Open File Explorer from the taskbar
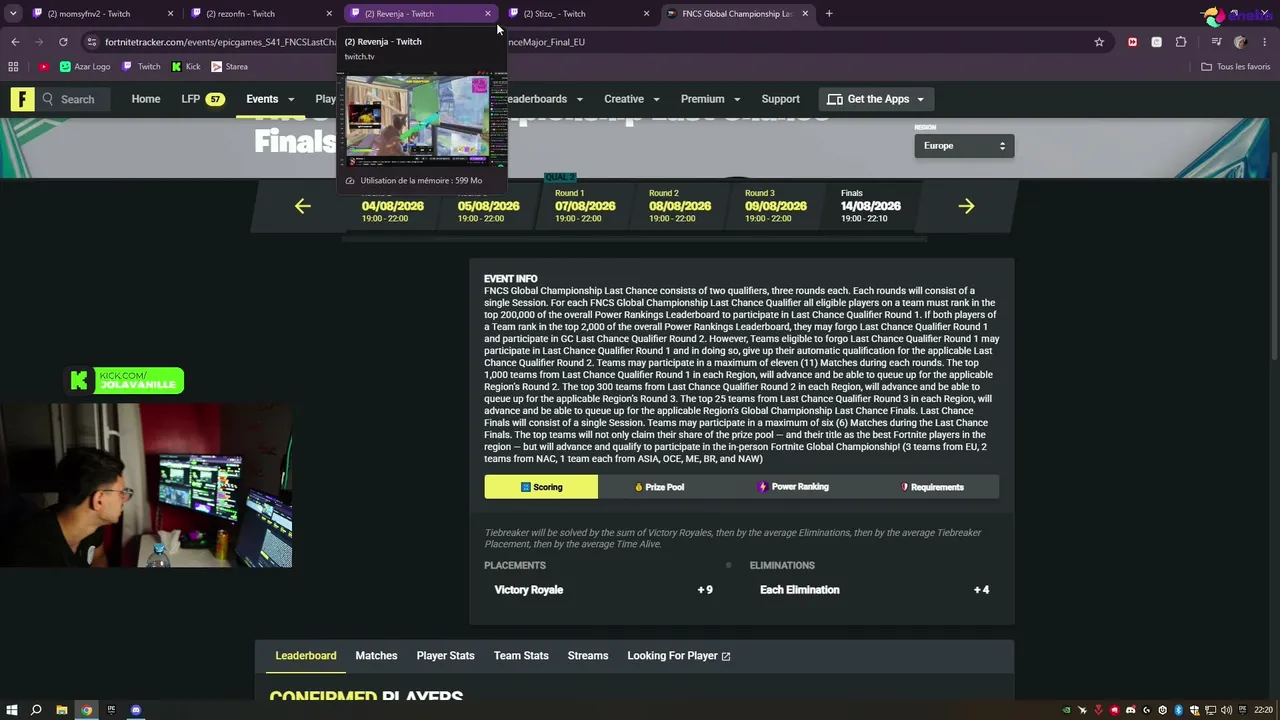1280x720 pixels. point(61,710)
